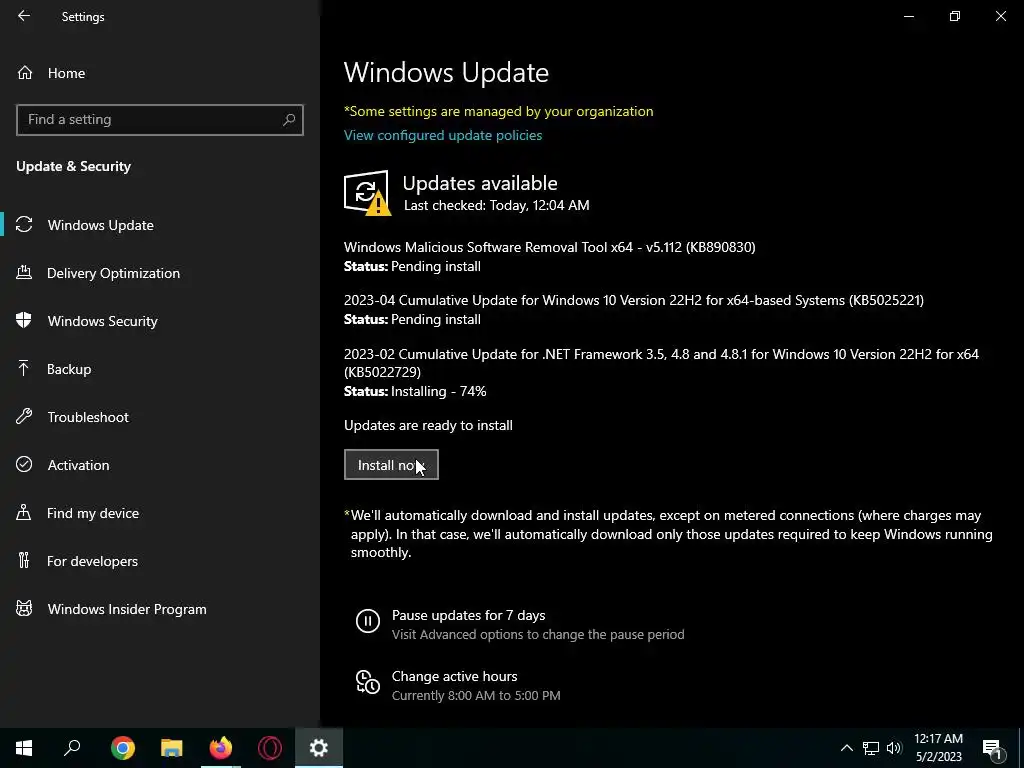The height and width of the screenshot is (768, 1024).
Task: Click the Activation checkmark circle icon
Action: click(x=24, y=464)
